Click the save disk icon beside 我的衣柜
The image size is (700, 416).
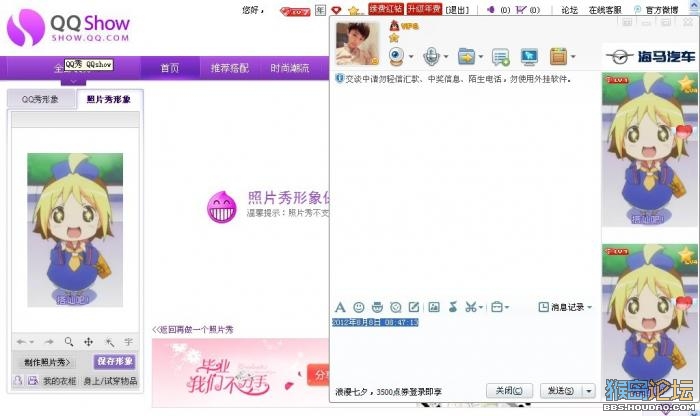coord(33,380)
